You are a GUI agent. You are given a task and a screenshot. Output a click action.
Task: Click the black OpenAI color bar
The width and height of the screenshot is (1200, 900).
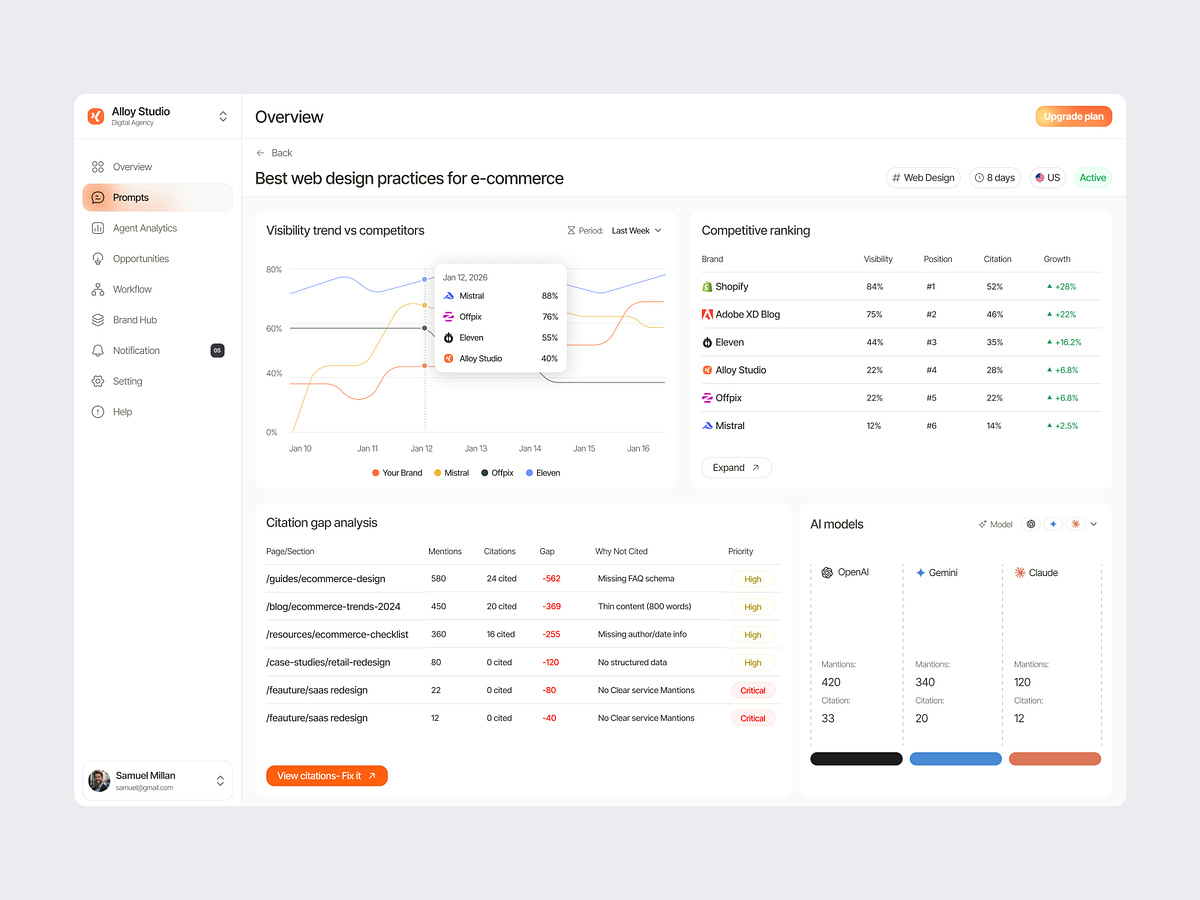tap(856, 759)
